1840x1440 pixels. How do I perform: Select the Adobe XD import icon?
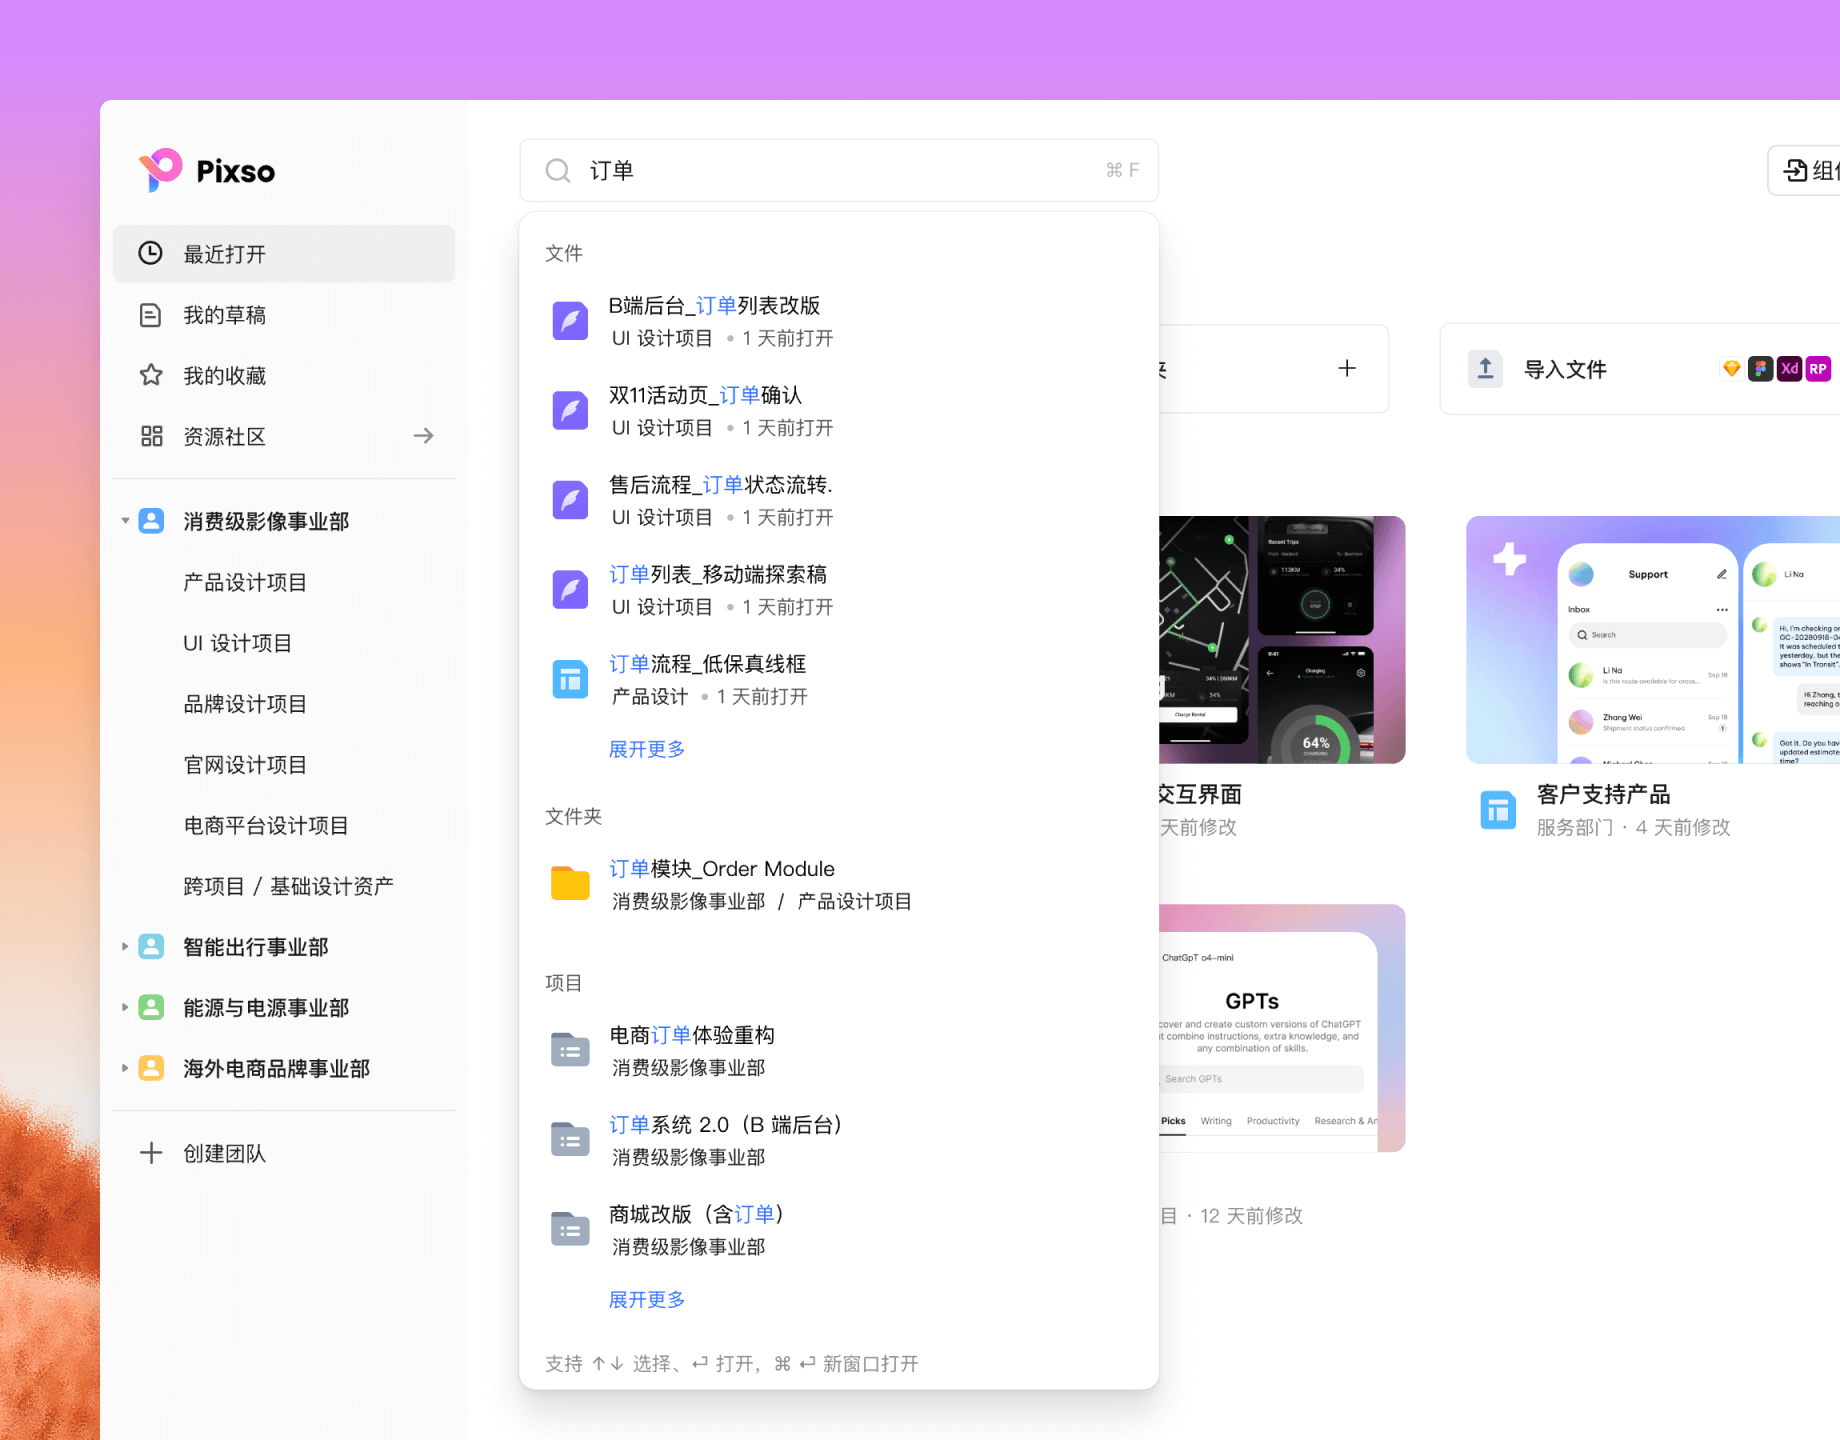[1789, 368]
